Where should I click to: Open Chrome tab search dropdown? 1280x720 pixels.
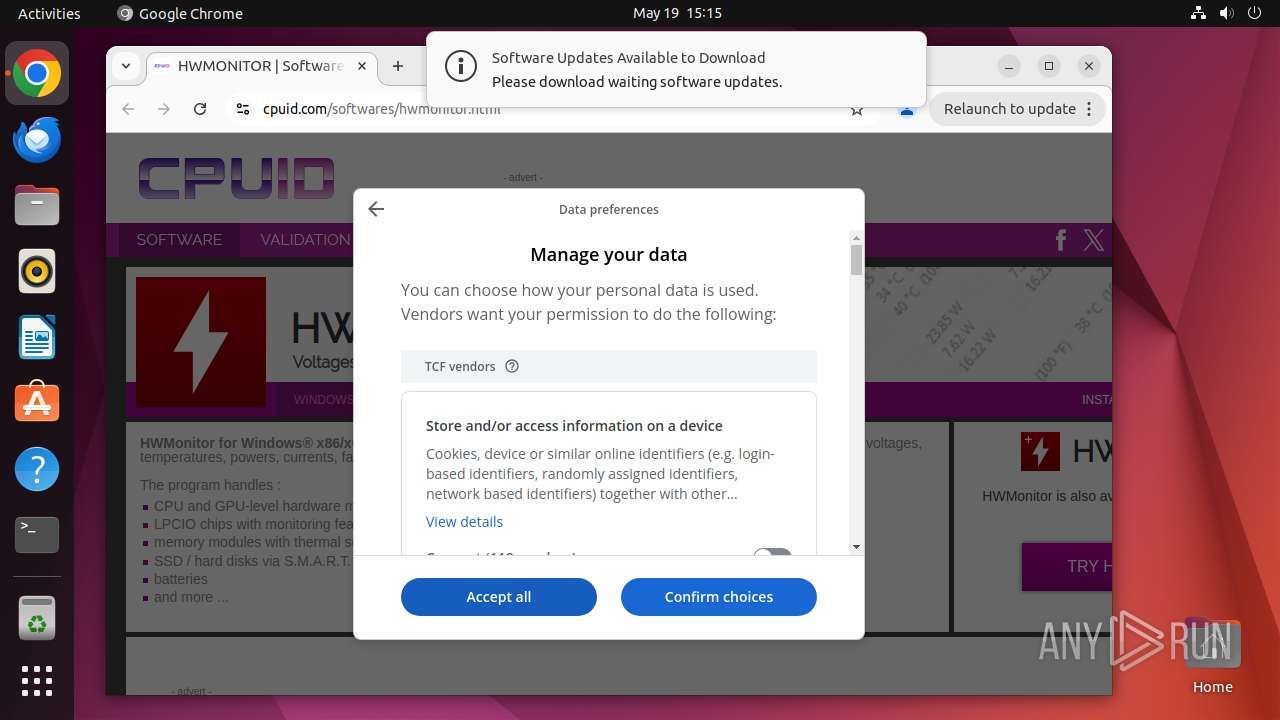(126, 66)
